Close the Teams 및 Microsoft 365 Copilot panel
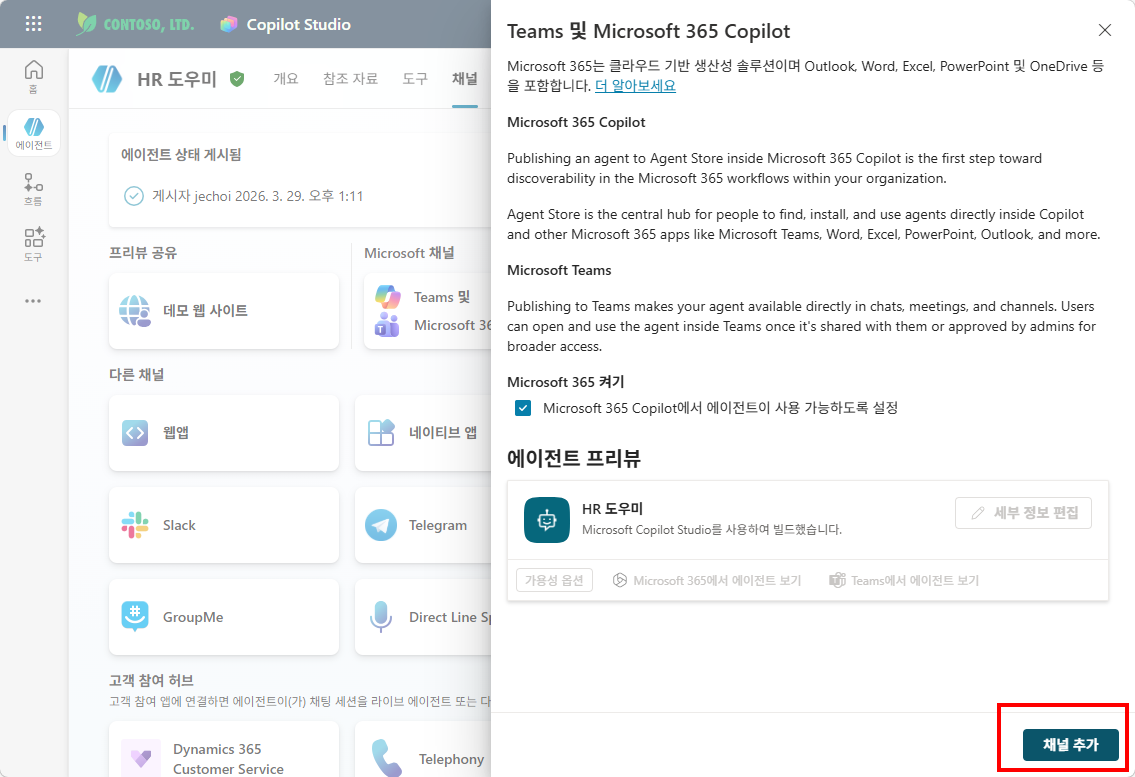This screenshot has height=777, width=1135. tap(1105, 30)
